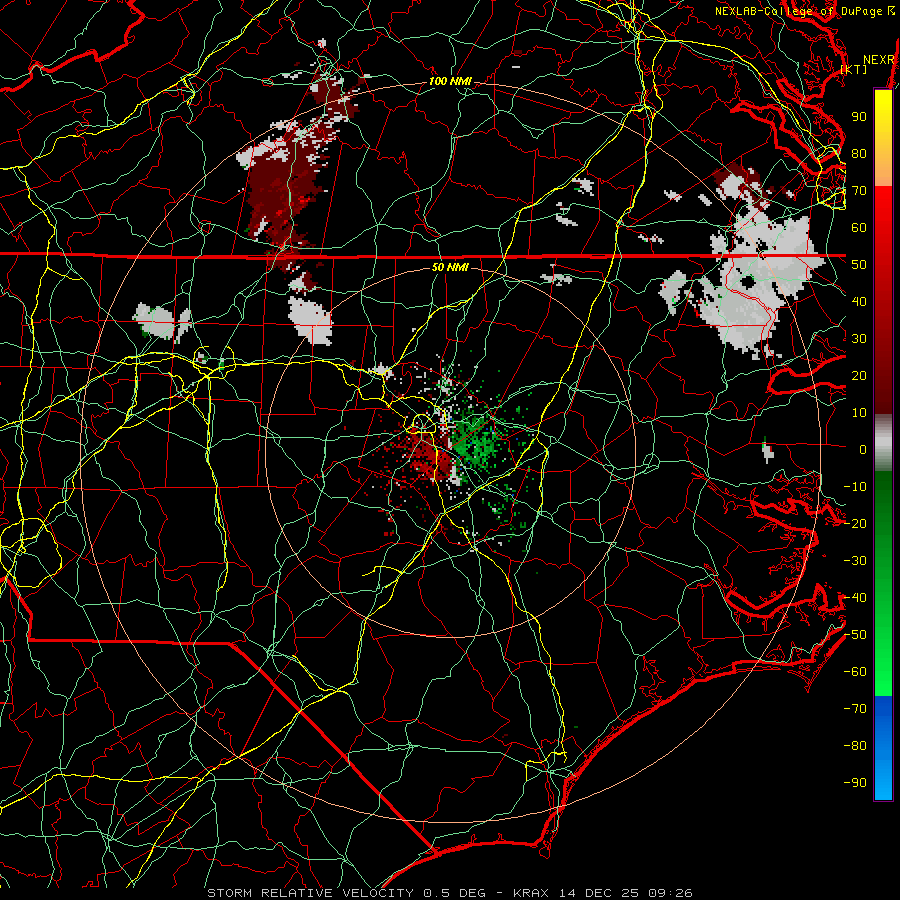Select the 80 value on velocity scale
Viewport: 900px width, 900px height.
[x=859, y=154]
